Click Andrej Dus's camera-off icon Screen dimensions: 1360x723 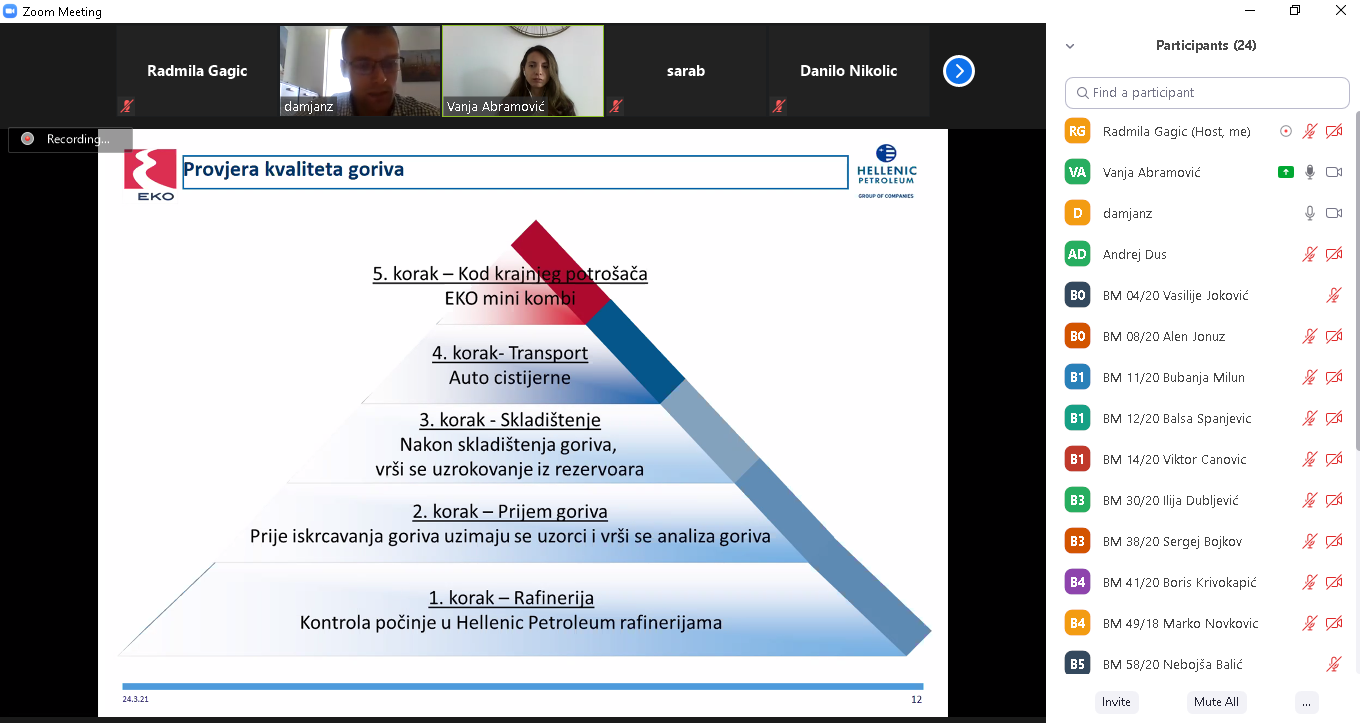[1334, 254]
